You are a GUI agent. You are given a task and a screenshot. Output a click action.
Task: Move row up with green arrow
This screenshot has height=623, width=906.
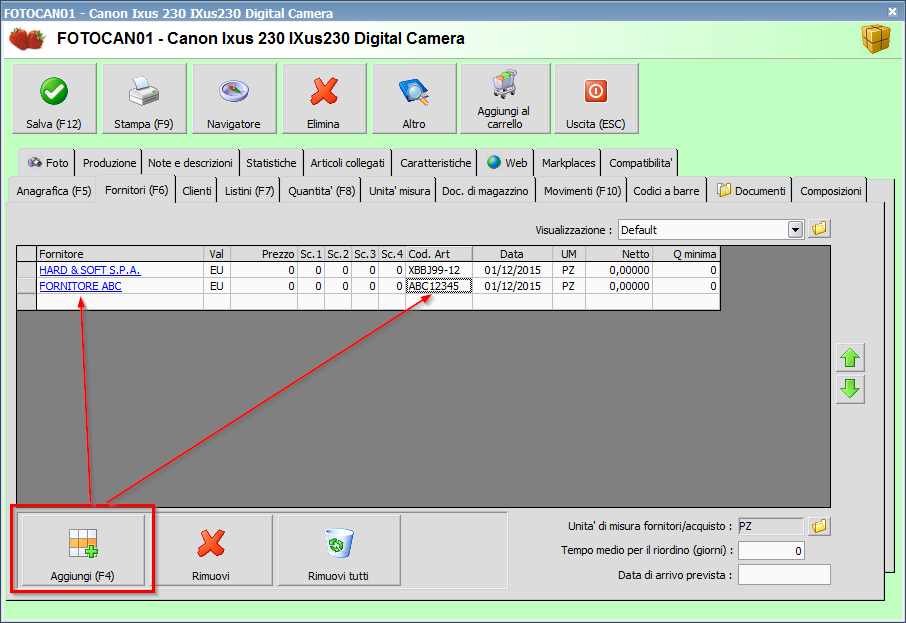click(850, 358)
